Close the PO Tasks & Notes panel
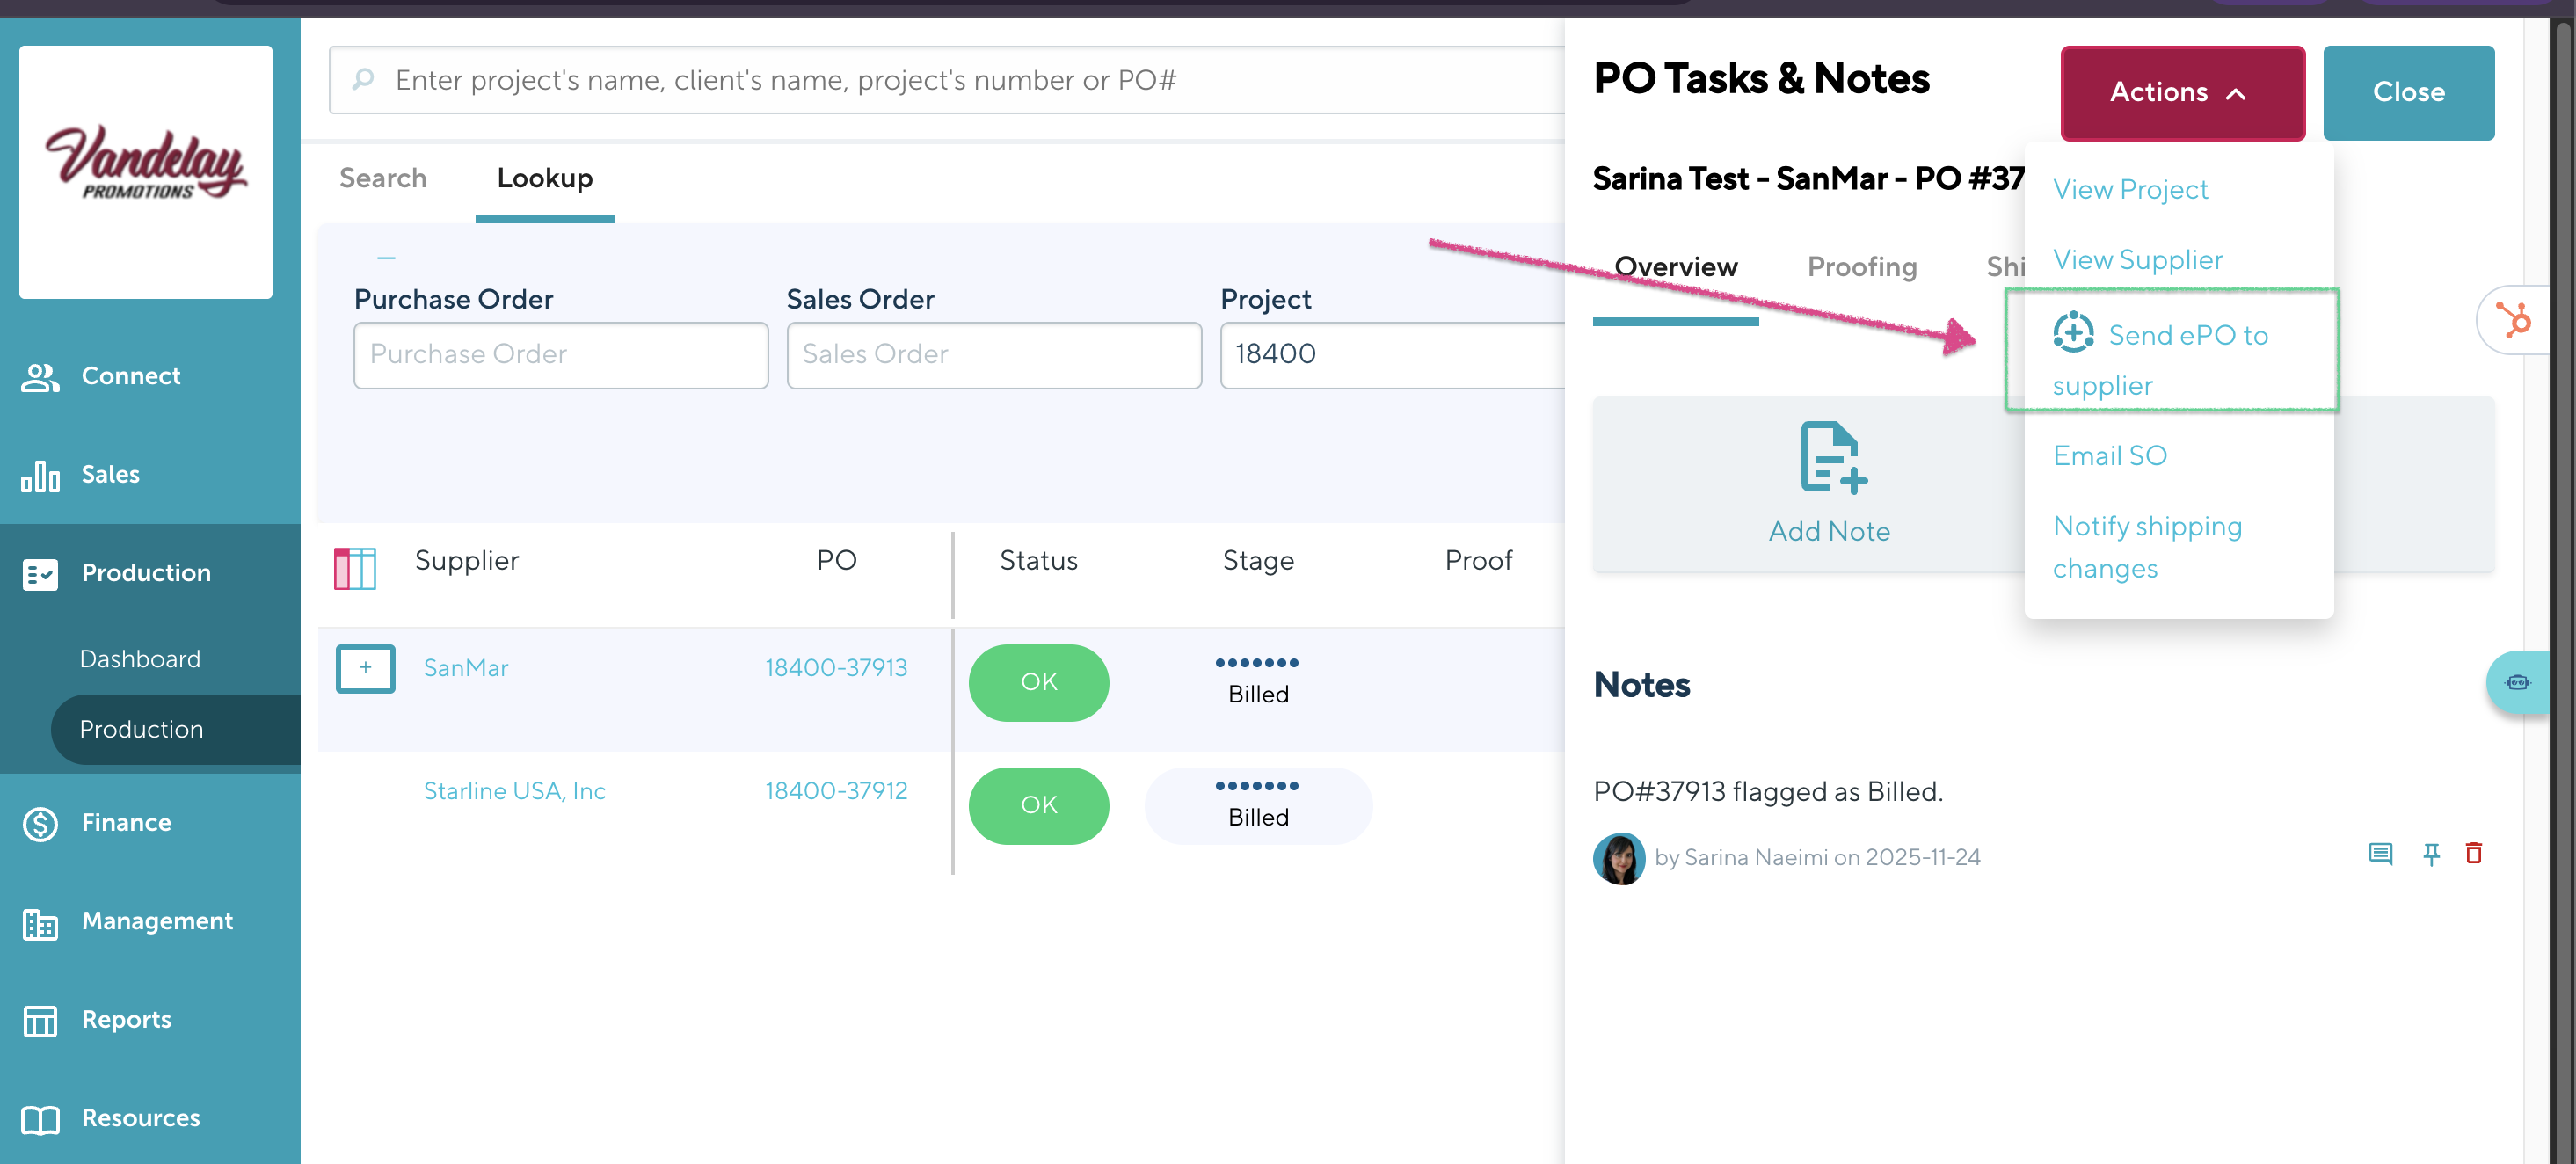The image size is (2576, 1164). tap(2408, 92)
